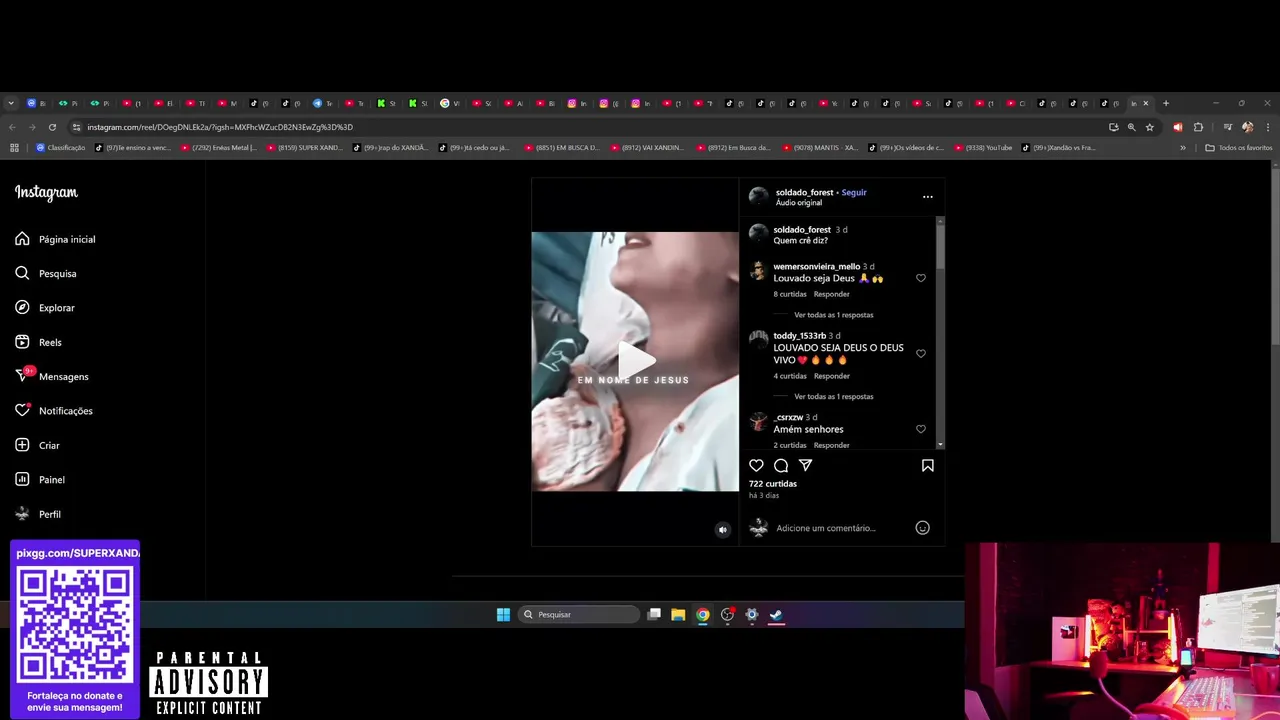Reply to toddy_1533rb's comment
Screen dimensions: 1280x720
click(832, 376)
